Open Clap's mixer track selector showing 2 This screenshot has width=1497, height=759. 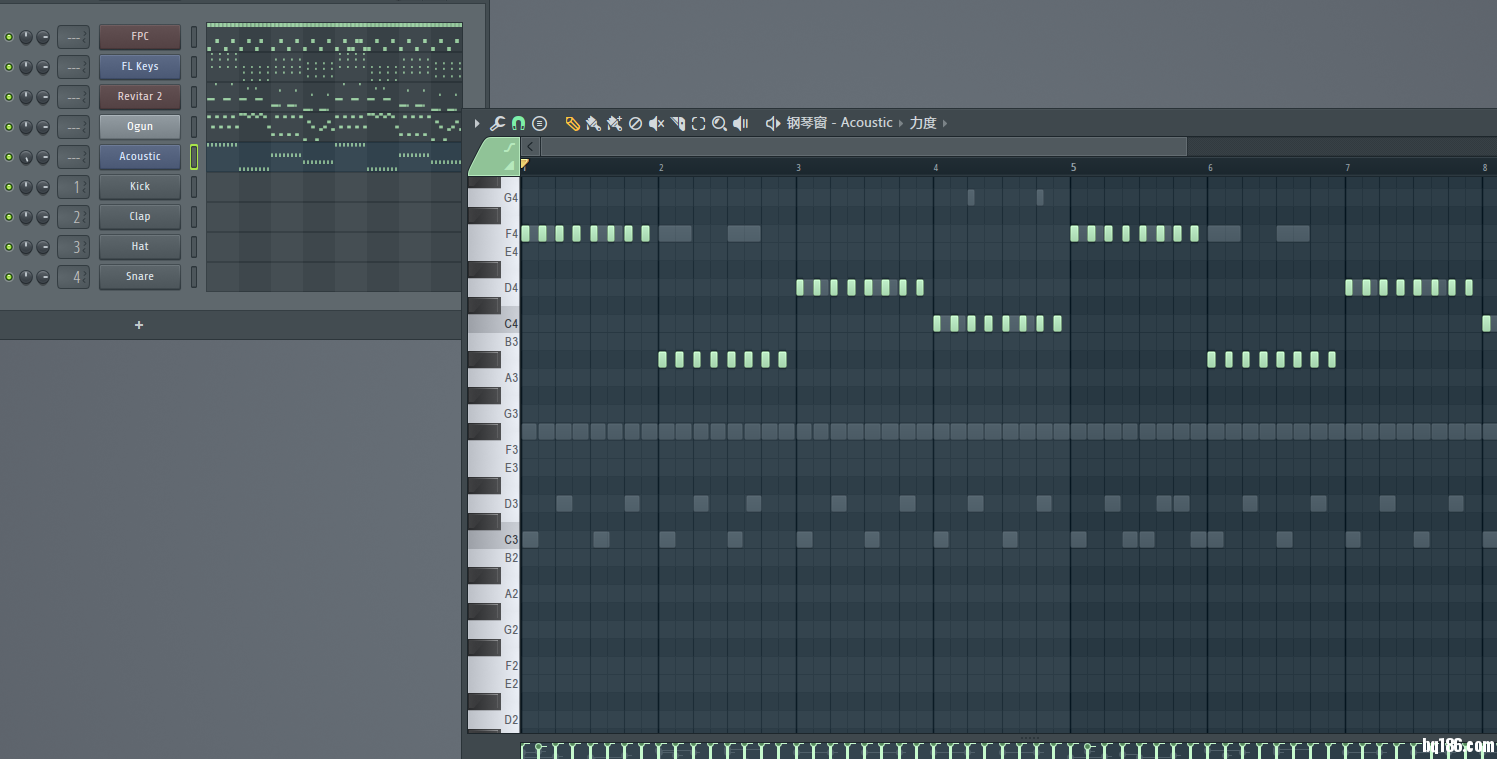pos(73,217)
